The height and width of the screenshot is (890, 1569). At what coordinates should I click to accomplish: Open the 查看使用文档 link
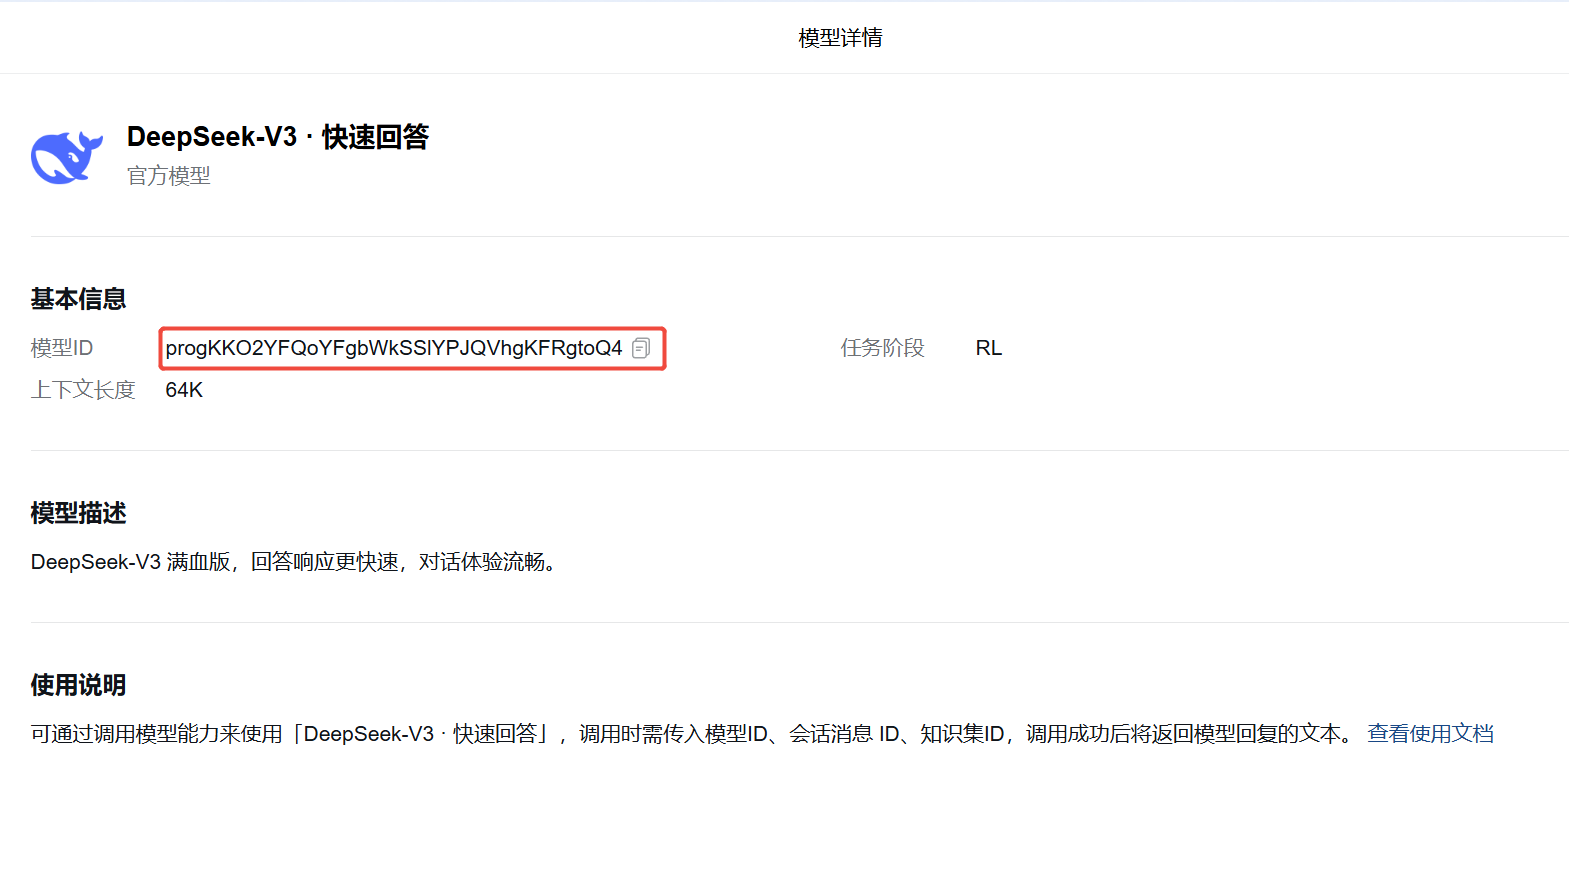pyautogui.click(x=1430, y=734)
